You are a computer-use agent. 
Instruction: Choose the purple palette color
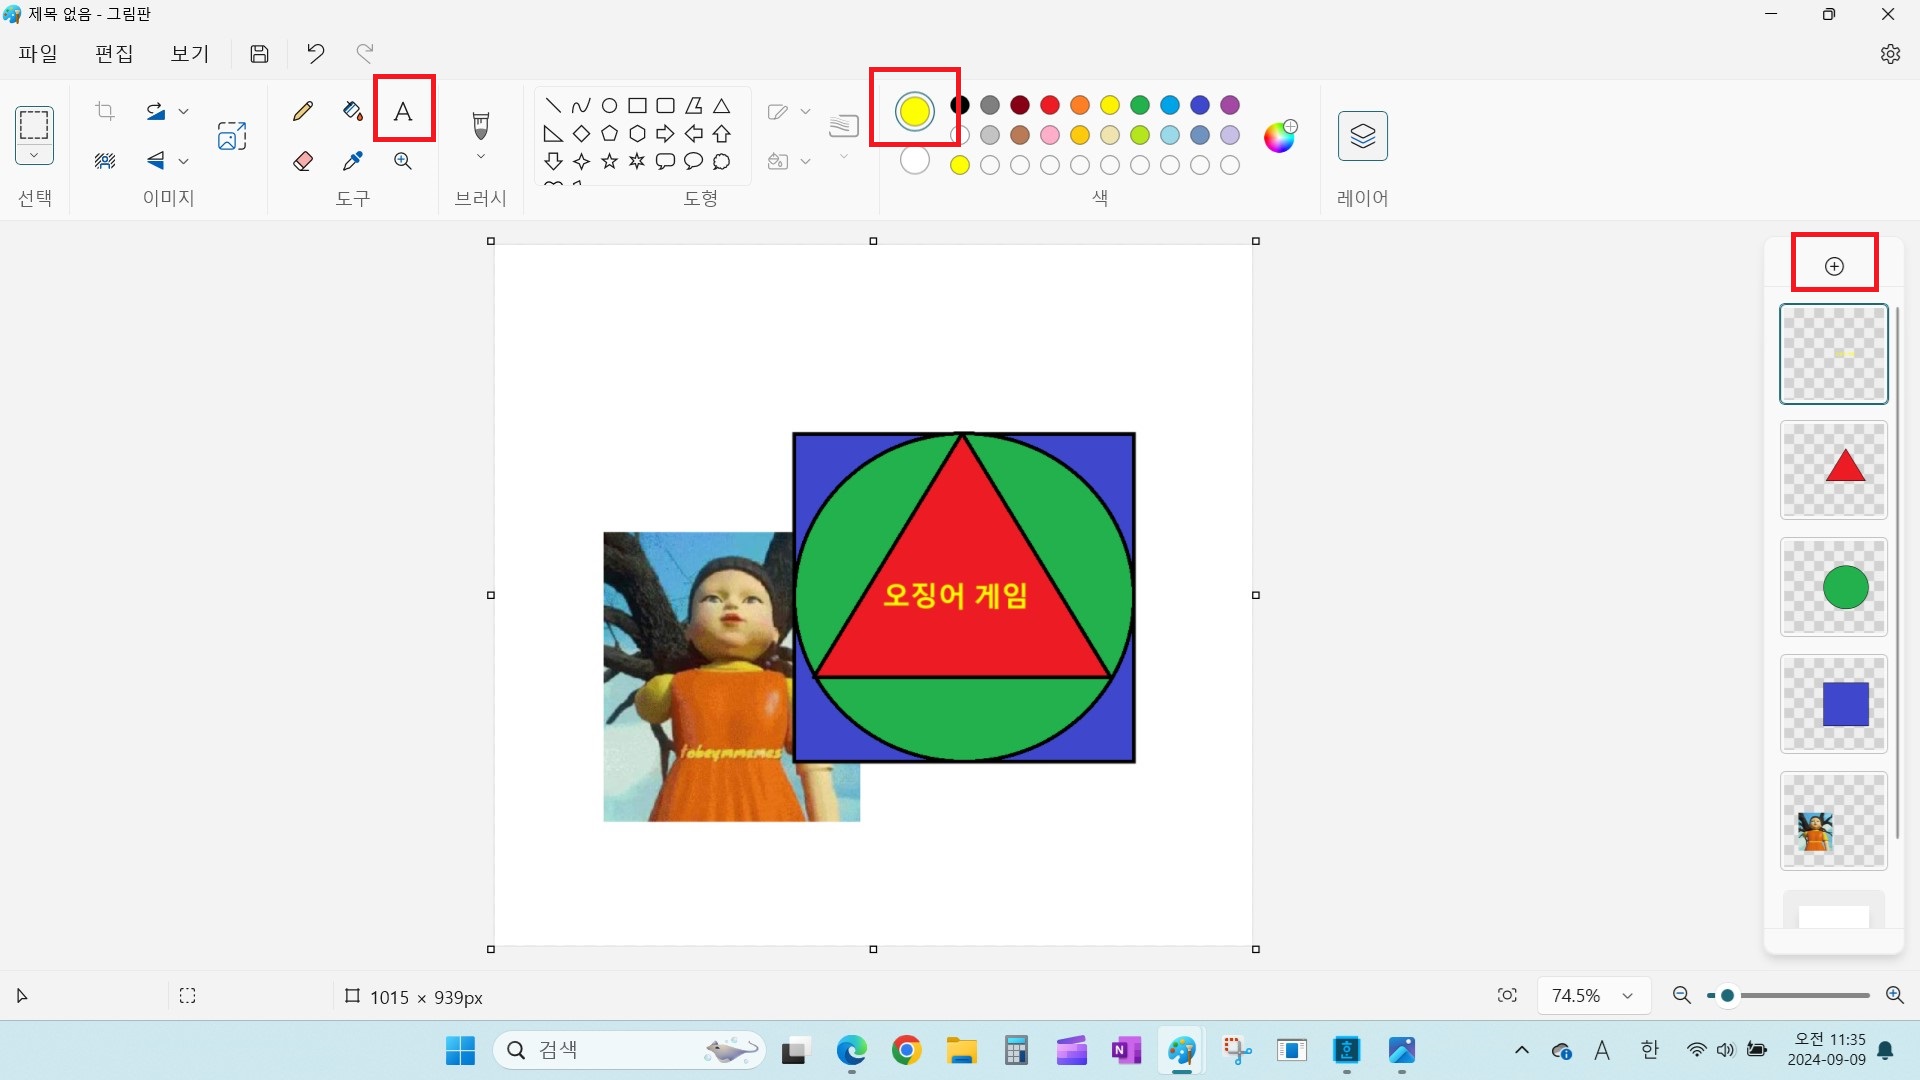1230,105
